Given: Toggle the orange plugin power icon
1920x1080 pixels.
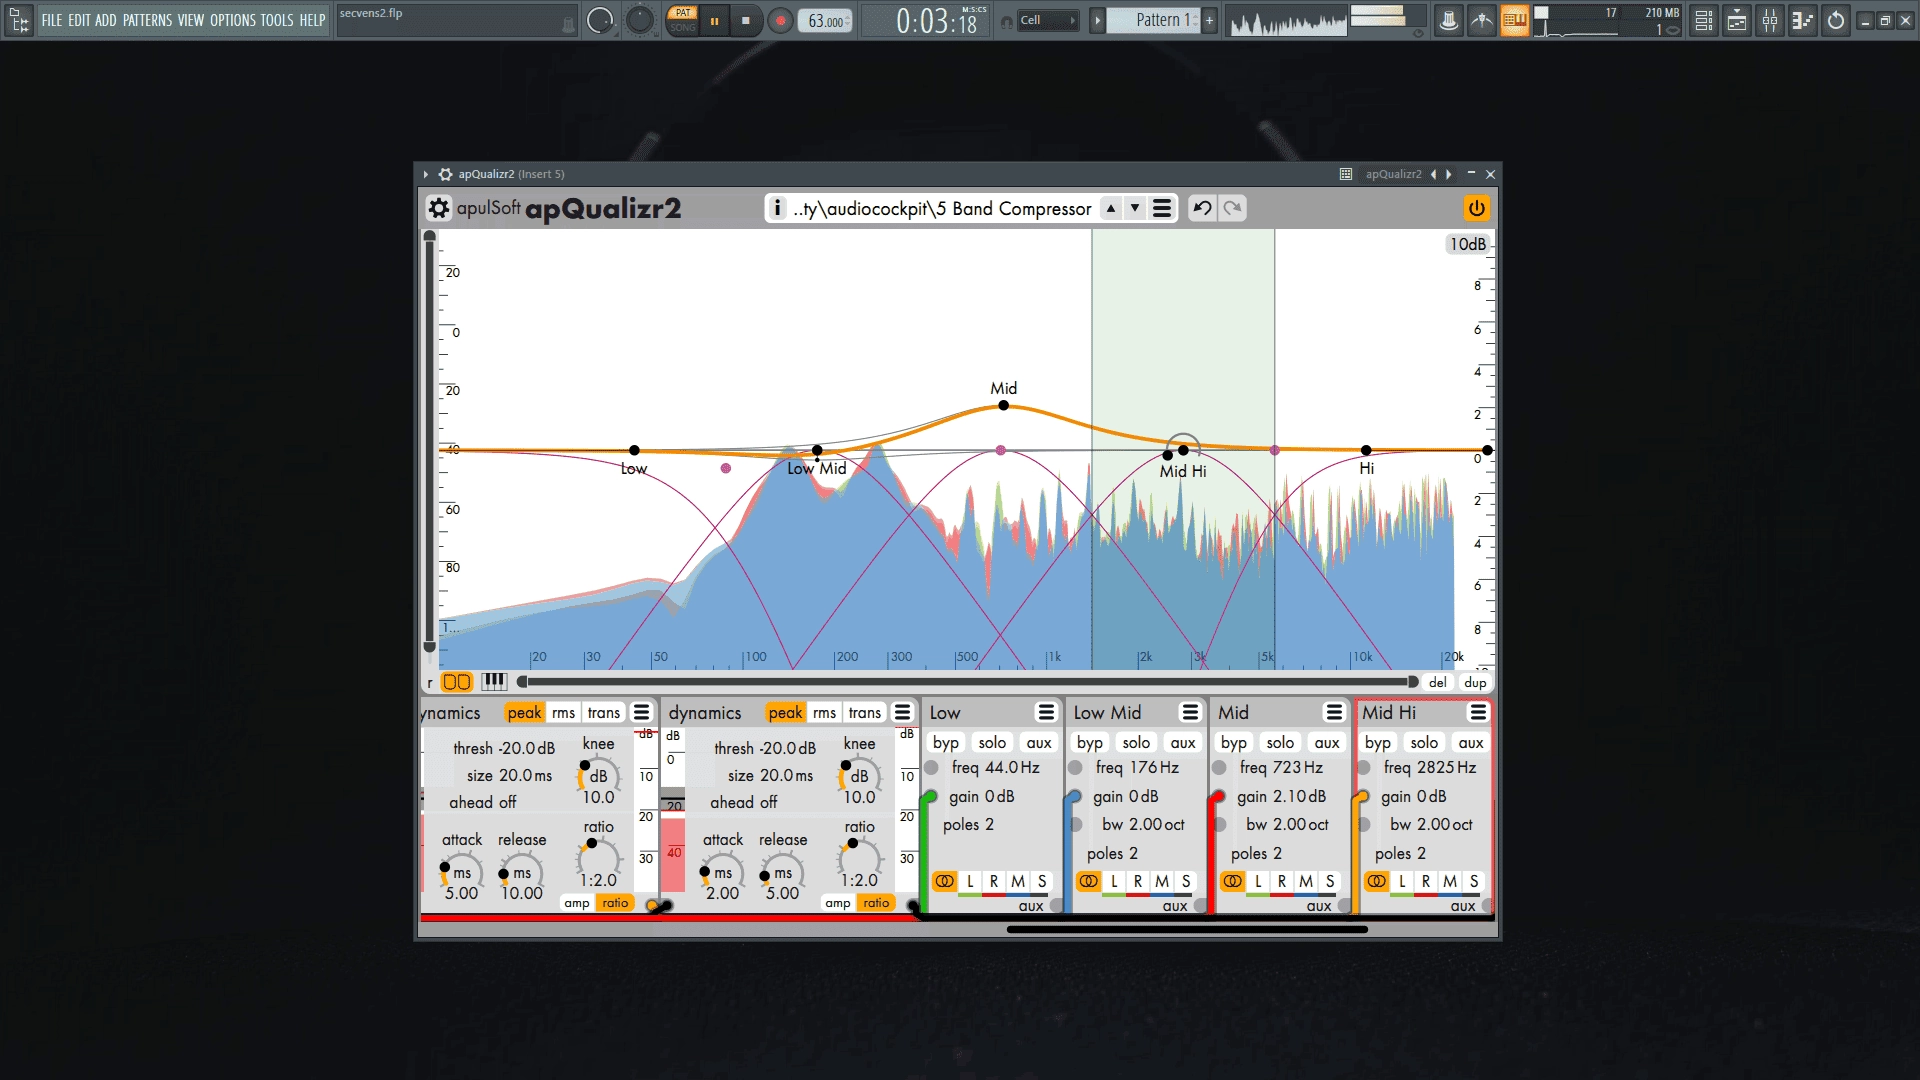Looking at the screenshot, I should pyautogui.click(x=1476, y=208).
